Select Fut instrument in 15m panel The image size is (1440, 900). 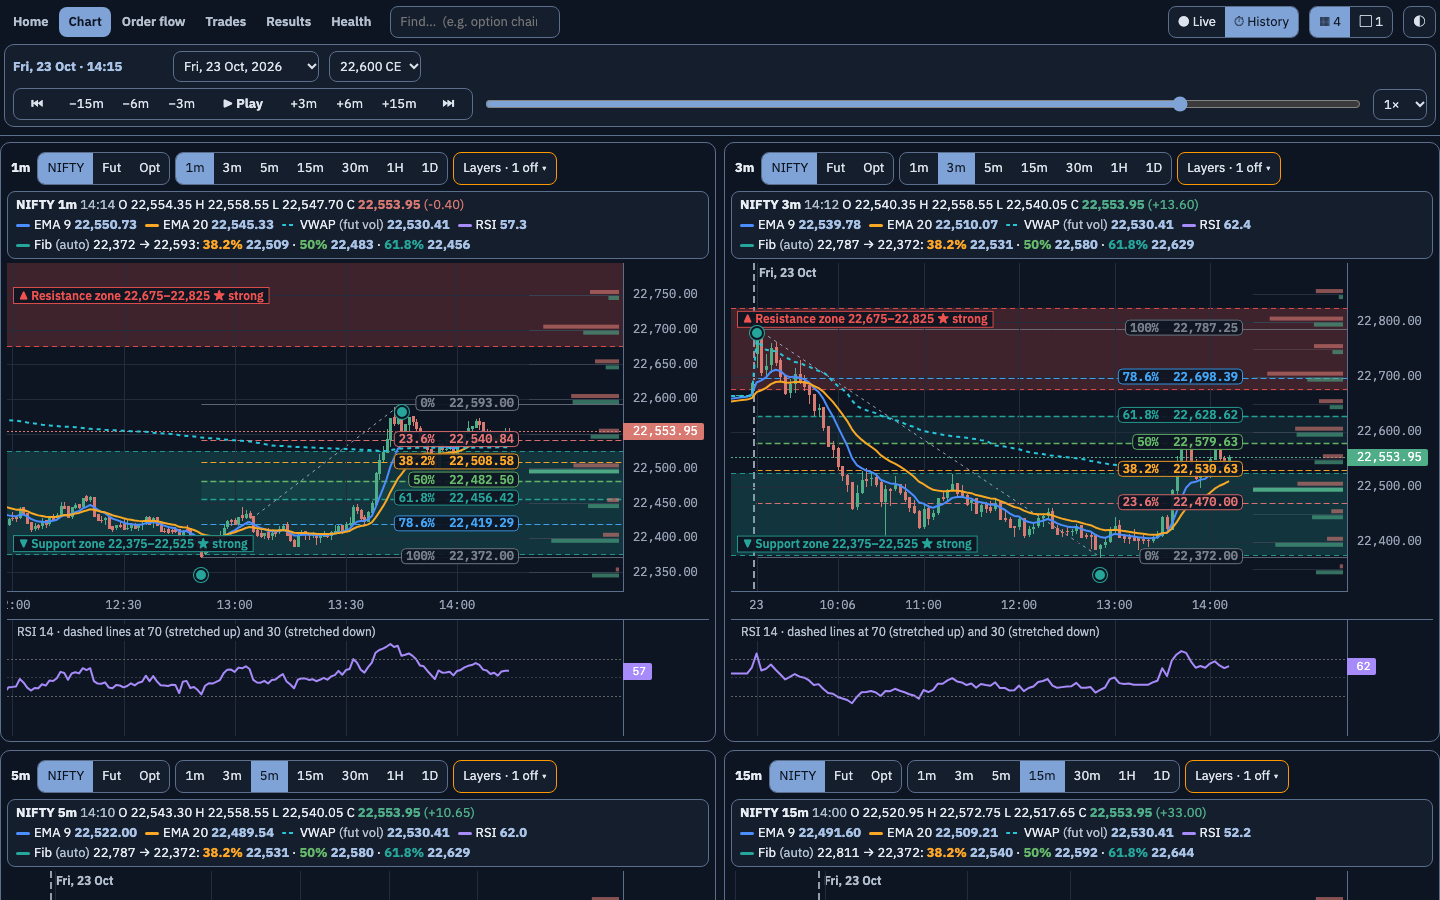(844, 776)
